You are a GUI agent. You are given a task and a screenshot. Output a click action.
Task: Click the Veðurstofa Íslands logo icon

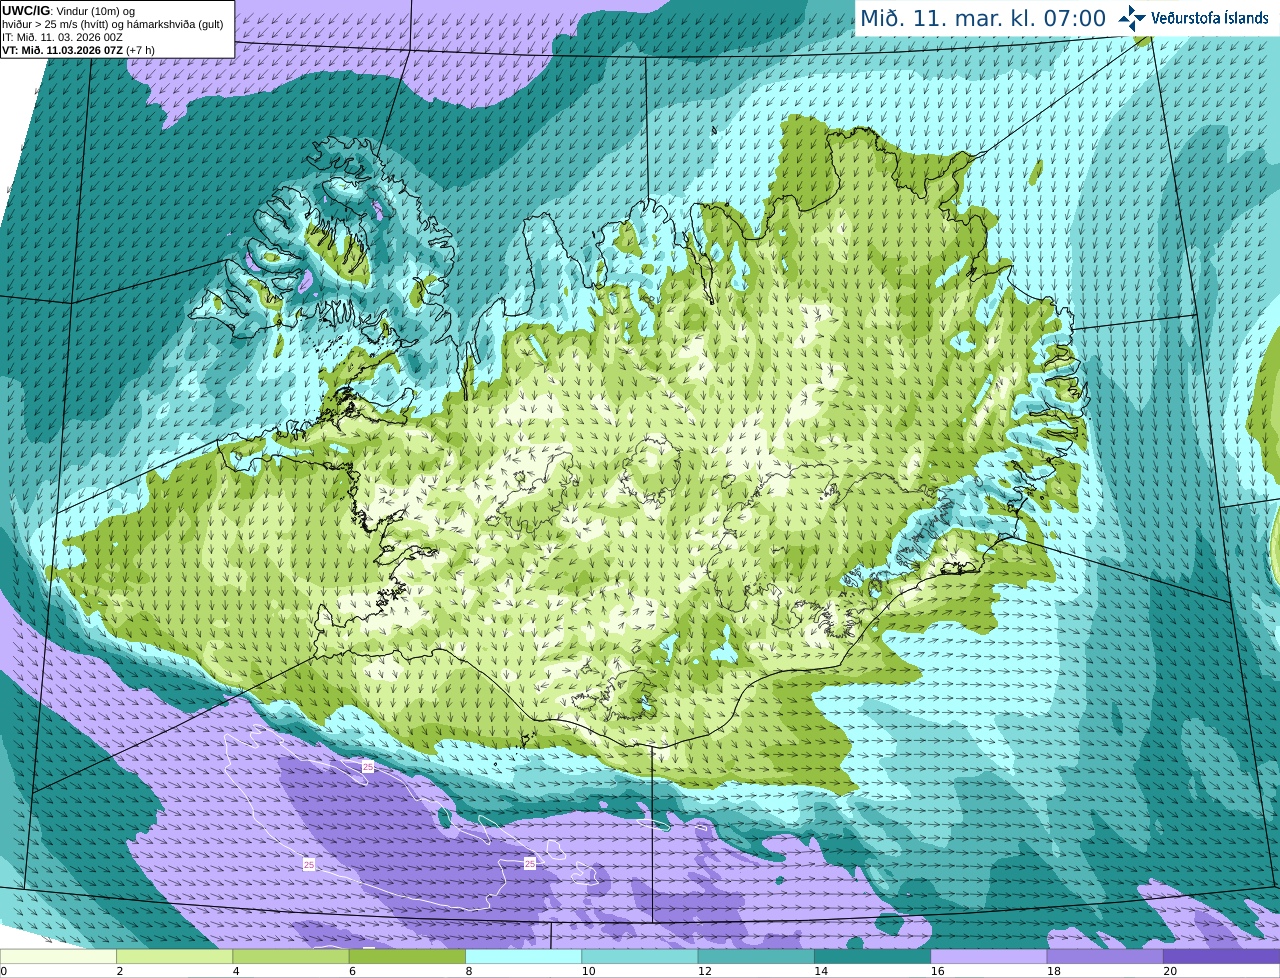coord(1132,18)
